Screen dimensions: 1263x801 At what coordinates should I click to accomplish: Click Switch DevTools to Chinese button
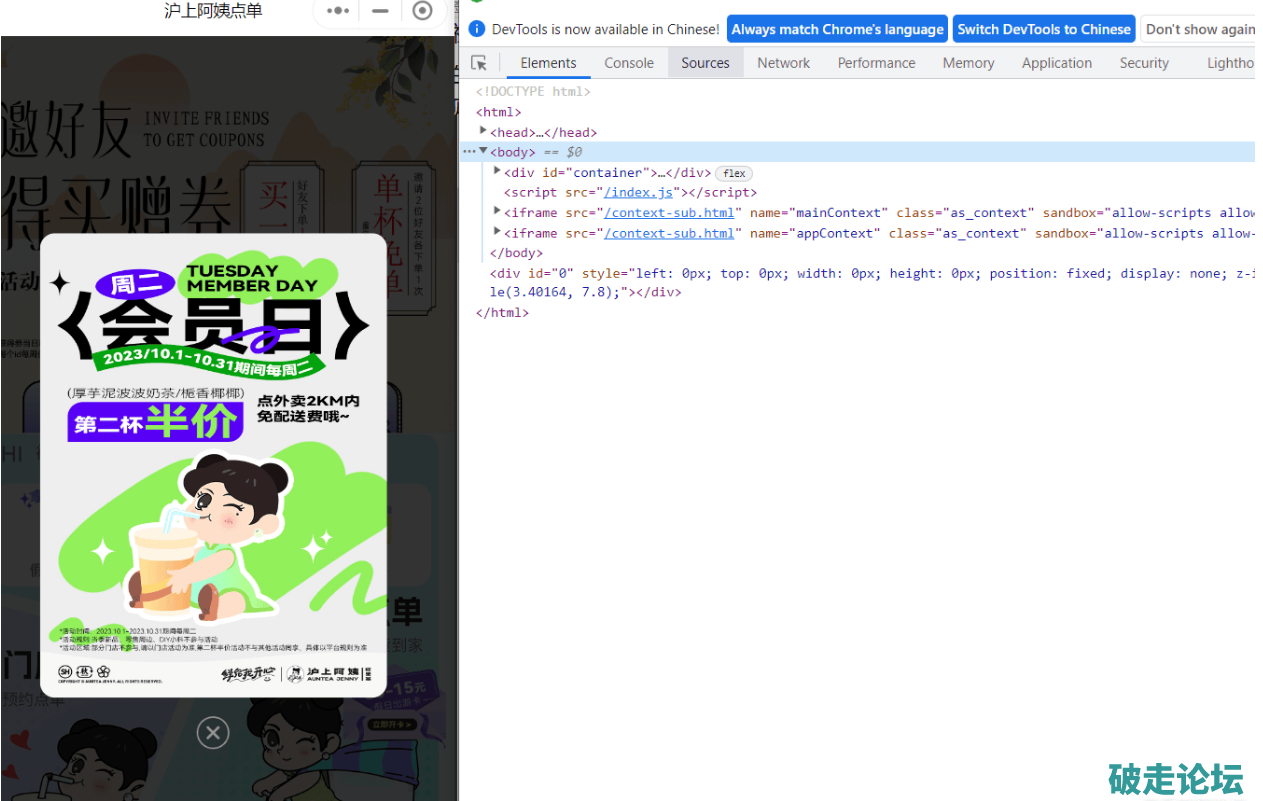(x=1043, y=29)
